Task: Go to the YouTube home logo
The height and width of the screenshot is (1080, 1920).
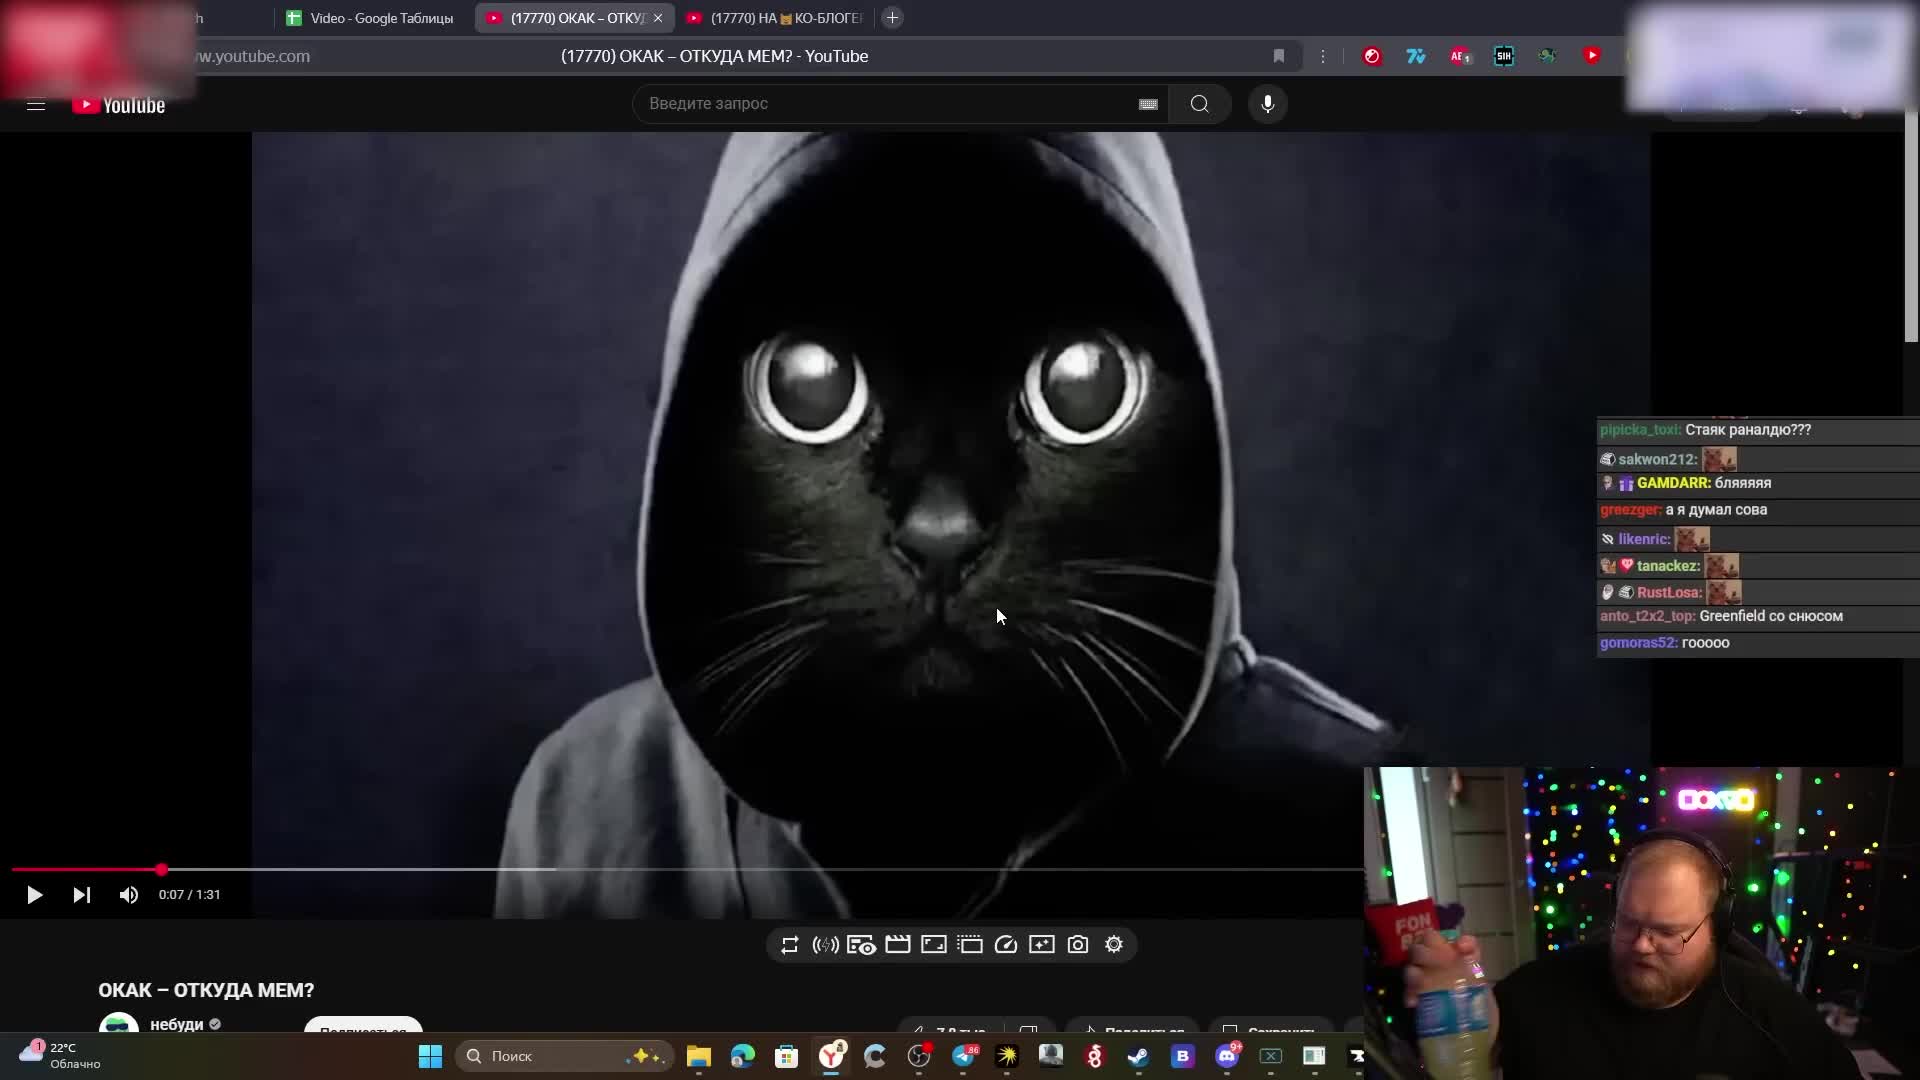Action: point(119,105)
